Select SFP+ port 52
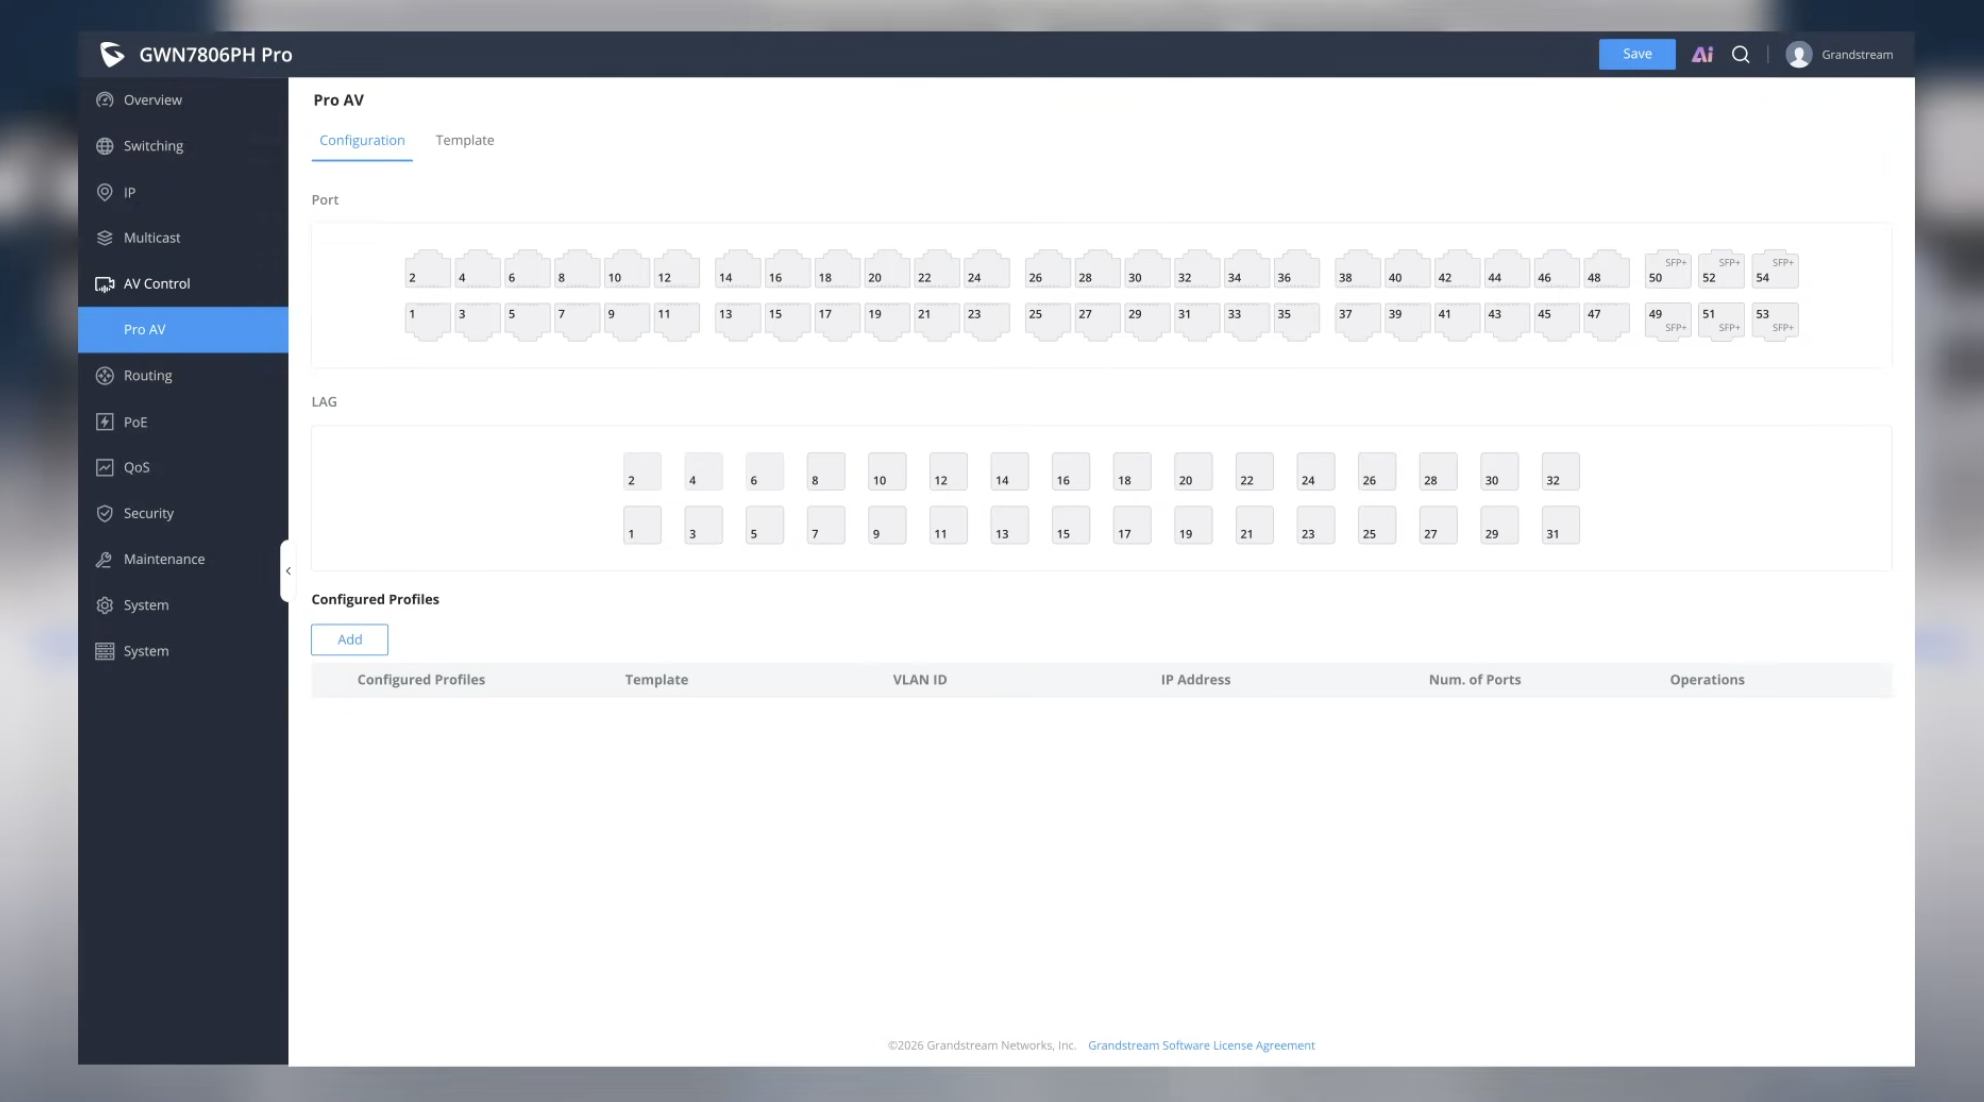The height and width of the screenshot is (1102, 1984). click(1721, 269)
